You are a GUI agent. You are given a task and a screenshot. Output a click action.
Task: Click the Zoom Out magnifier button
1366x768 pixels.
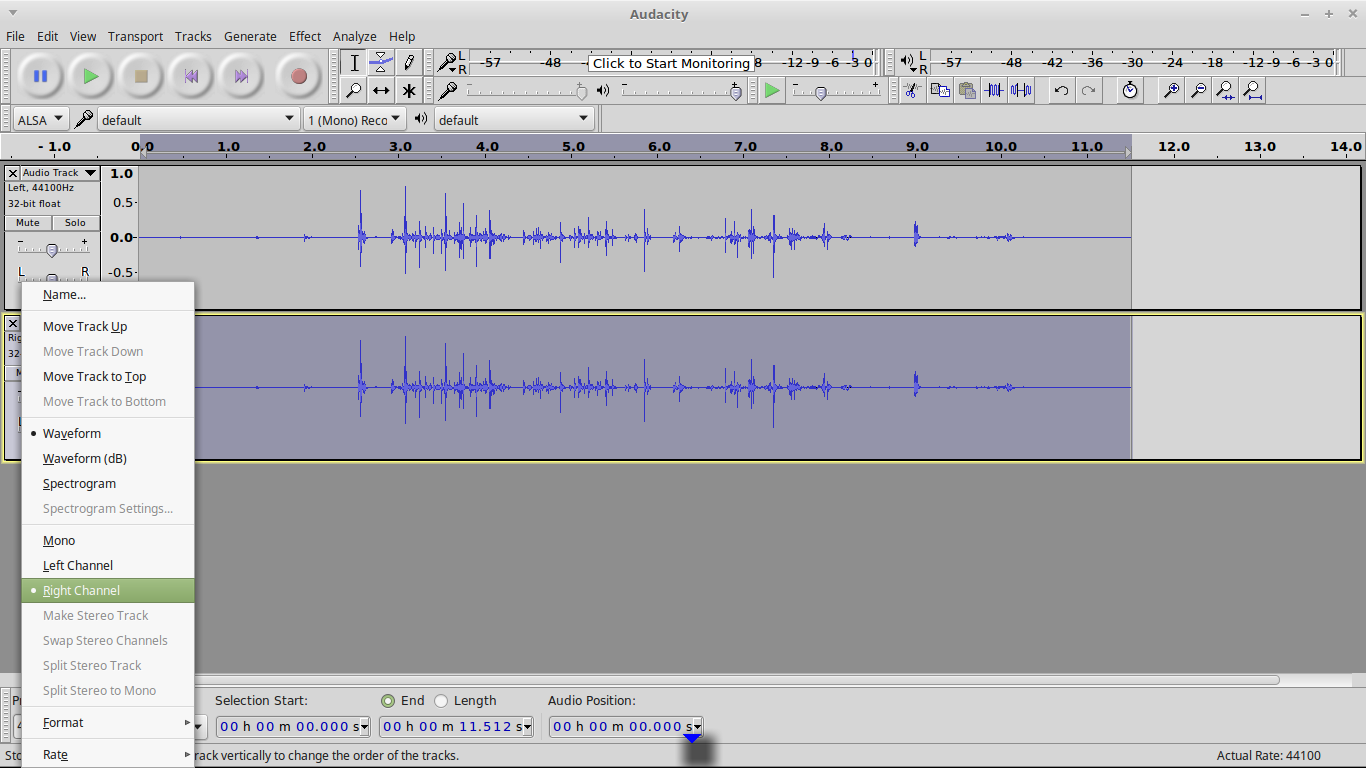(1198, 91)
